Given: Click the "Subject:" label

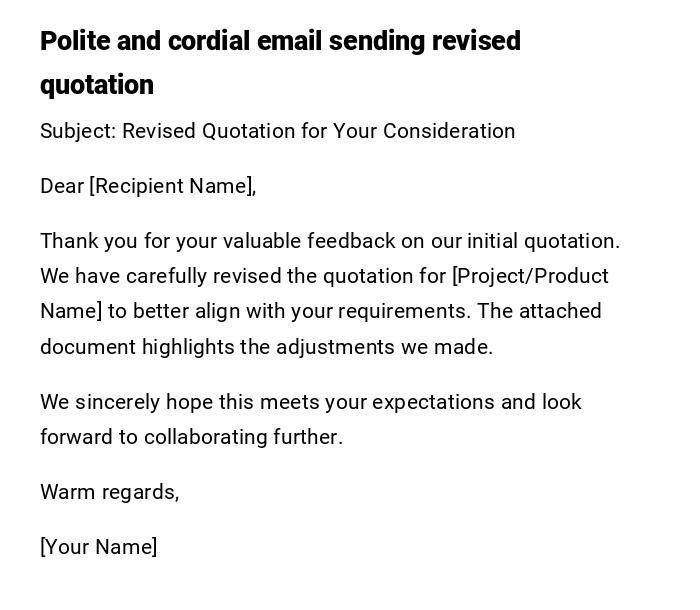Looking at the screenshot, I should 77,131.
